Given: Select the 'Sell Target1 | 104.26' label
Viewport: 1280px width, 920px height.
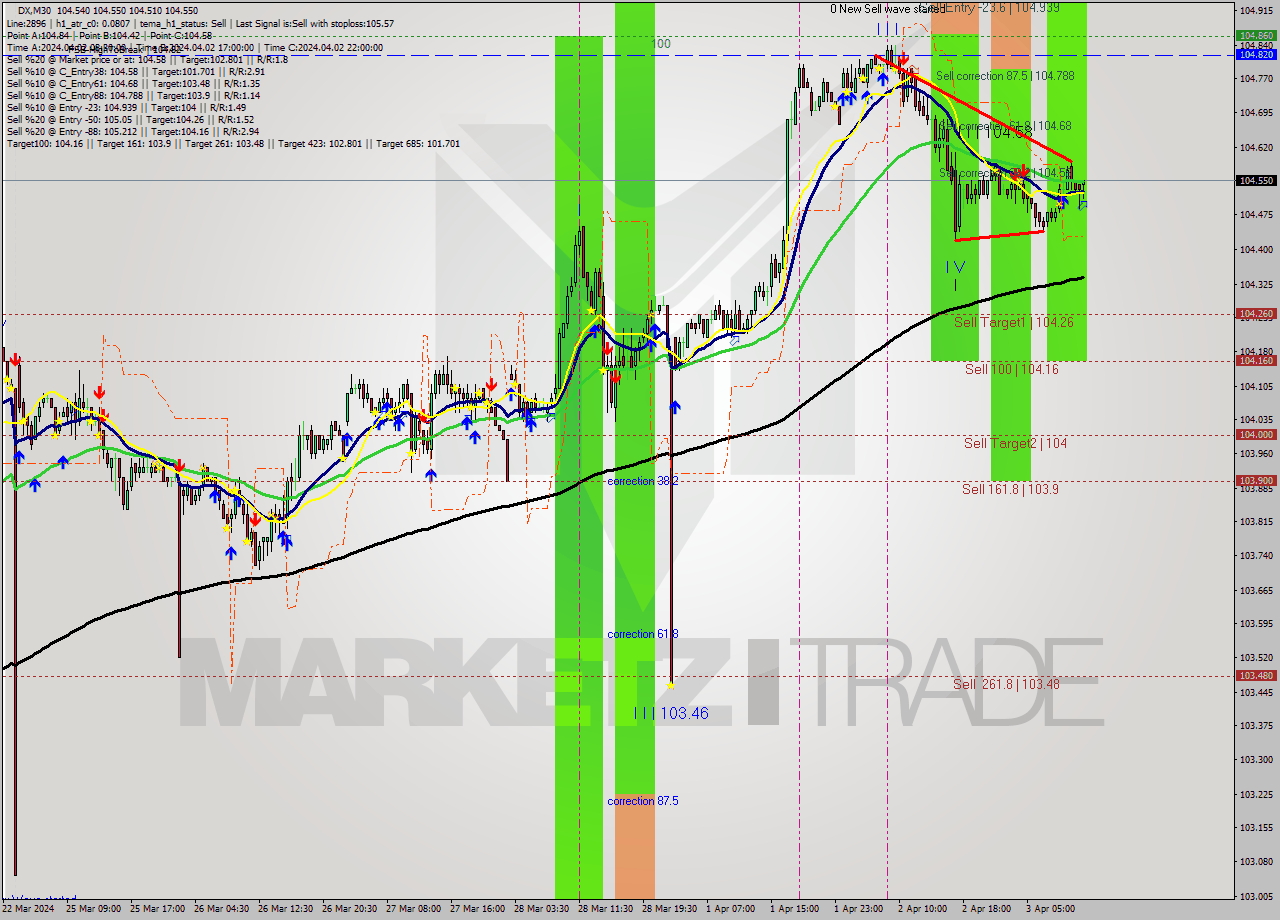Looking at the screenshot, I should [1014, 322].
